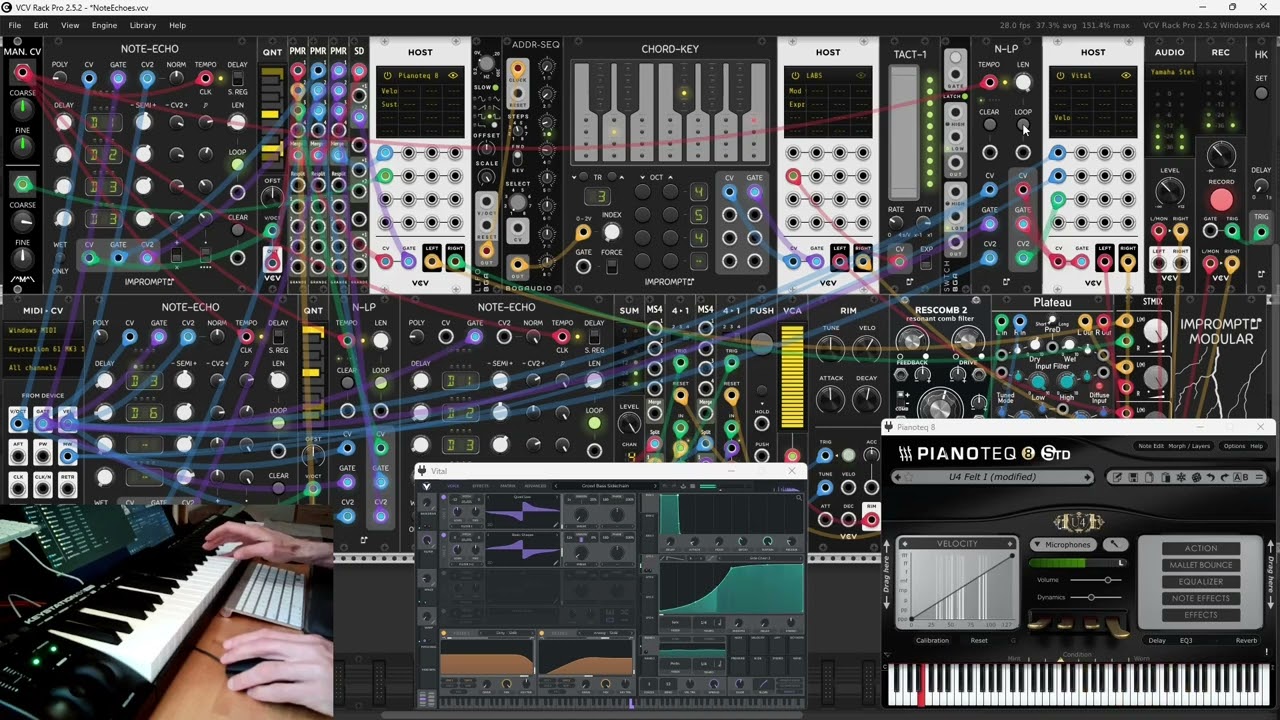This screenshot has width=1280, height=720.
Task: Toggle Vital filter 1 power button
Action: pyautogui.click(x=444, y=633)
